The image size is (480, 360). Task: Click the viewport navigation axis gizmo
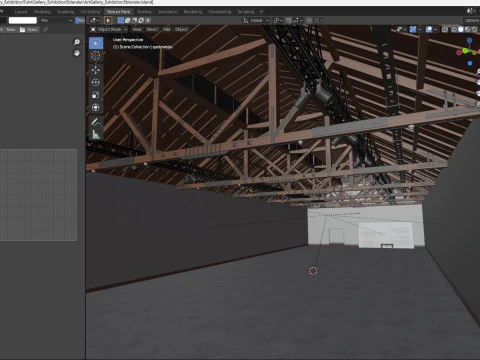(x=469, y=52)
